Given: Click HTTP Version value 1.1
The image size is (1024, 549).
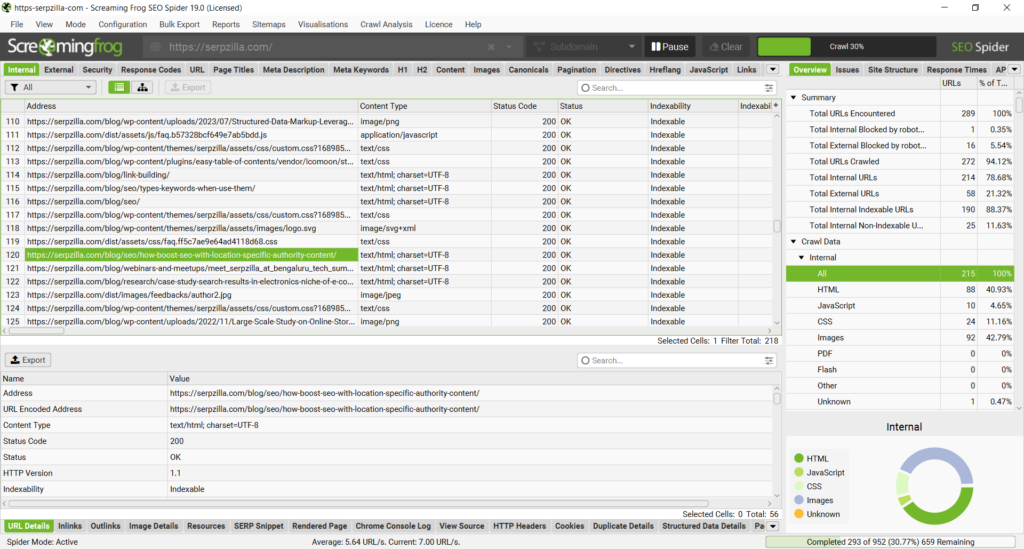Looking at the screenshot, I should pyautogui.click(x=175, y=473).
